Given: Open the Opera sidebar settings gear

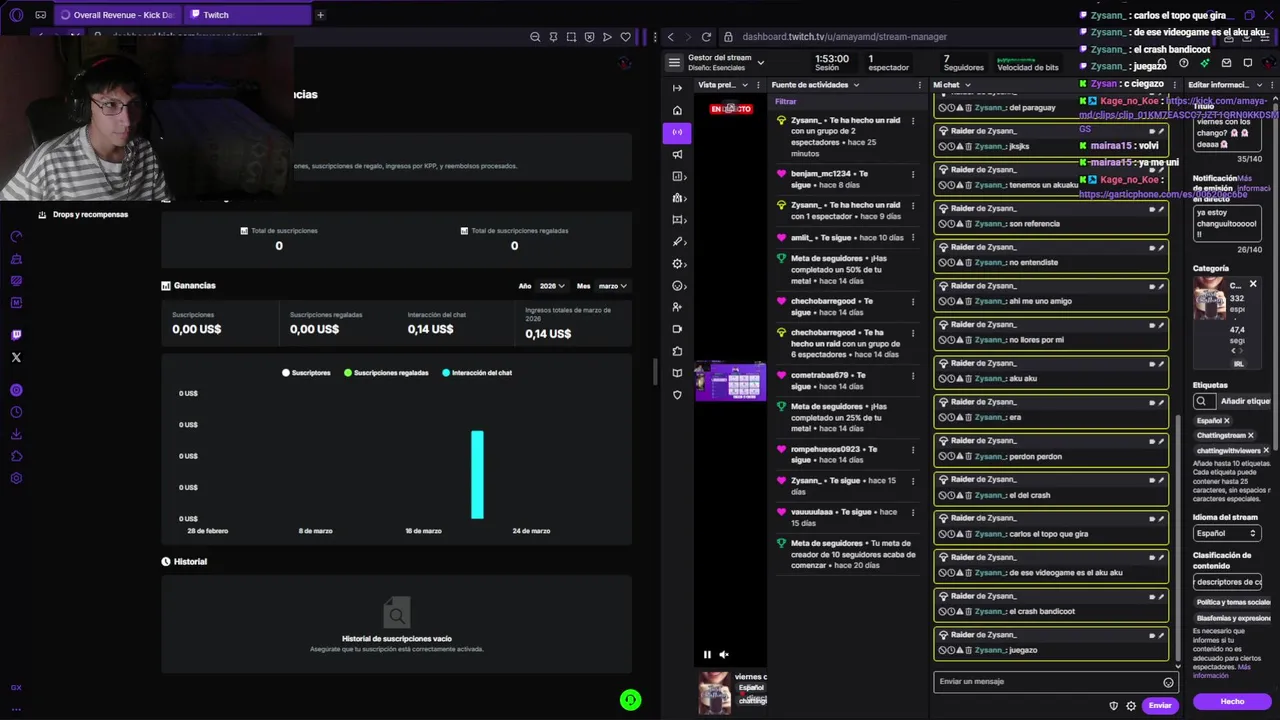Looking at the screenshot, I should [x=16, y=478].
